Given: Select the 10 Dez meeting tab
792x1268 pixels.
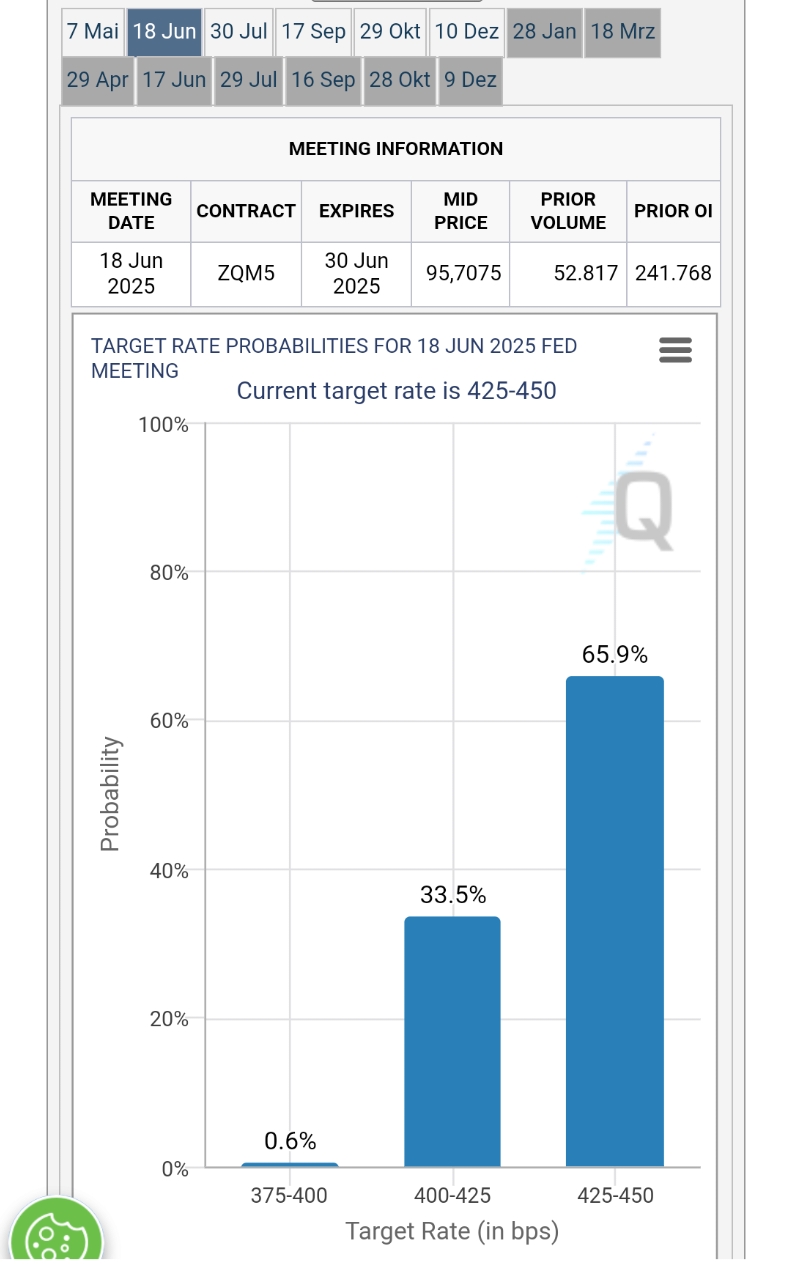Looking at the screenshot, I should tap(467, 32).
